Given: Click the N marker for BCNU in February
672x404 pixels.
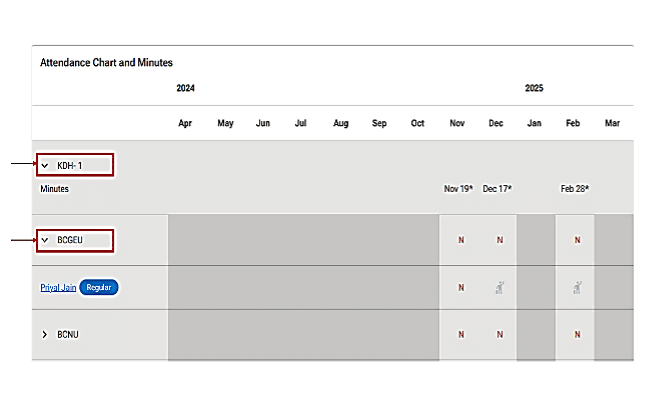Looking at the screenshot, I should (576, 334).
